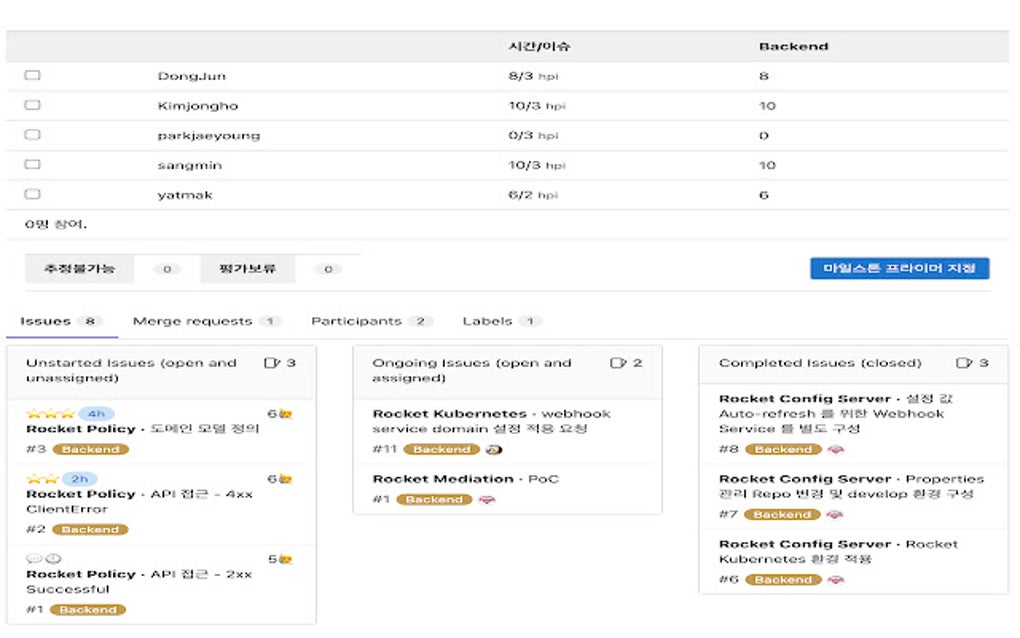Click the clock icon on issue #1

pyautogui.click(x=51, y=558)
